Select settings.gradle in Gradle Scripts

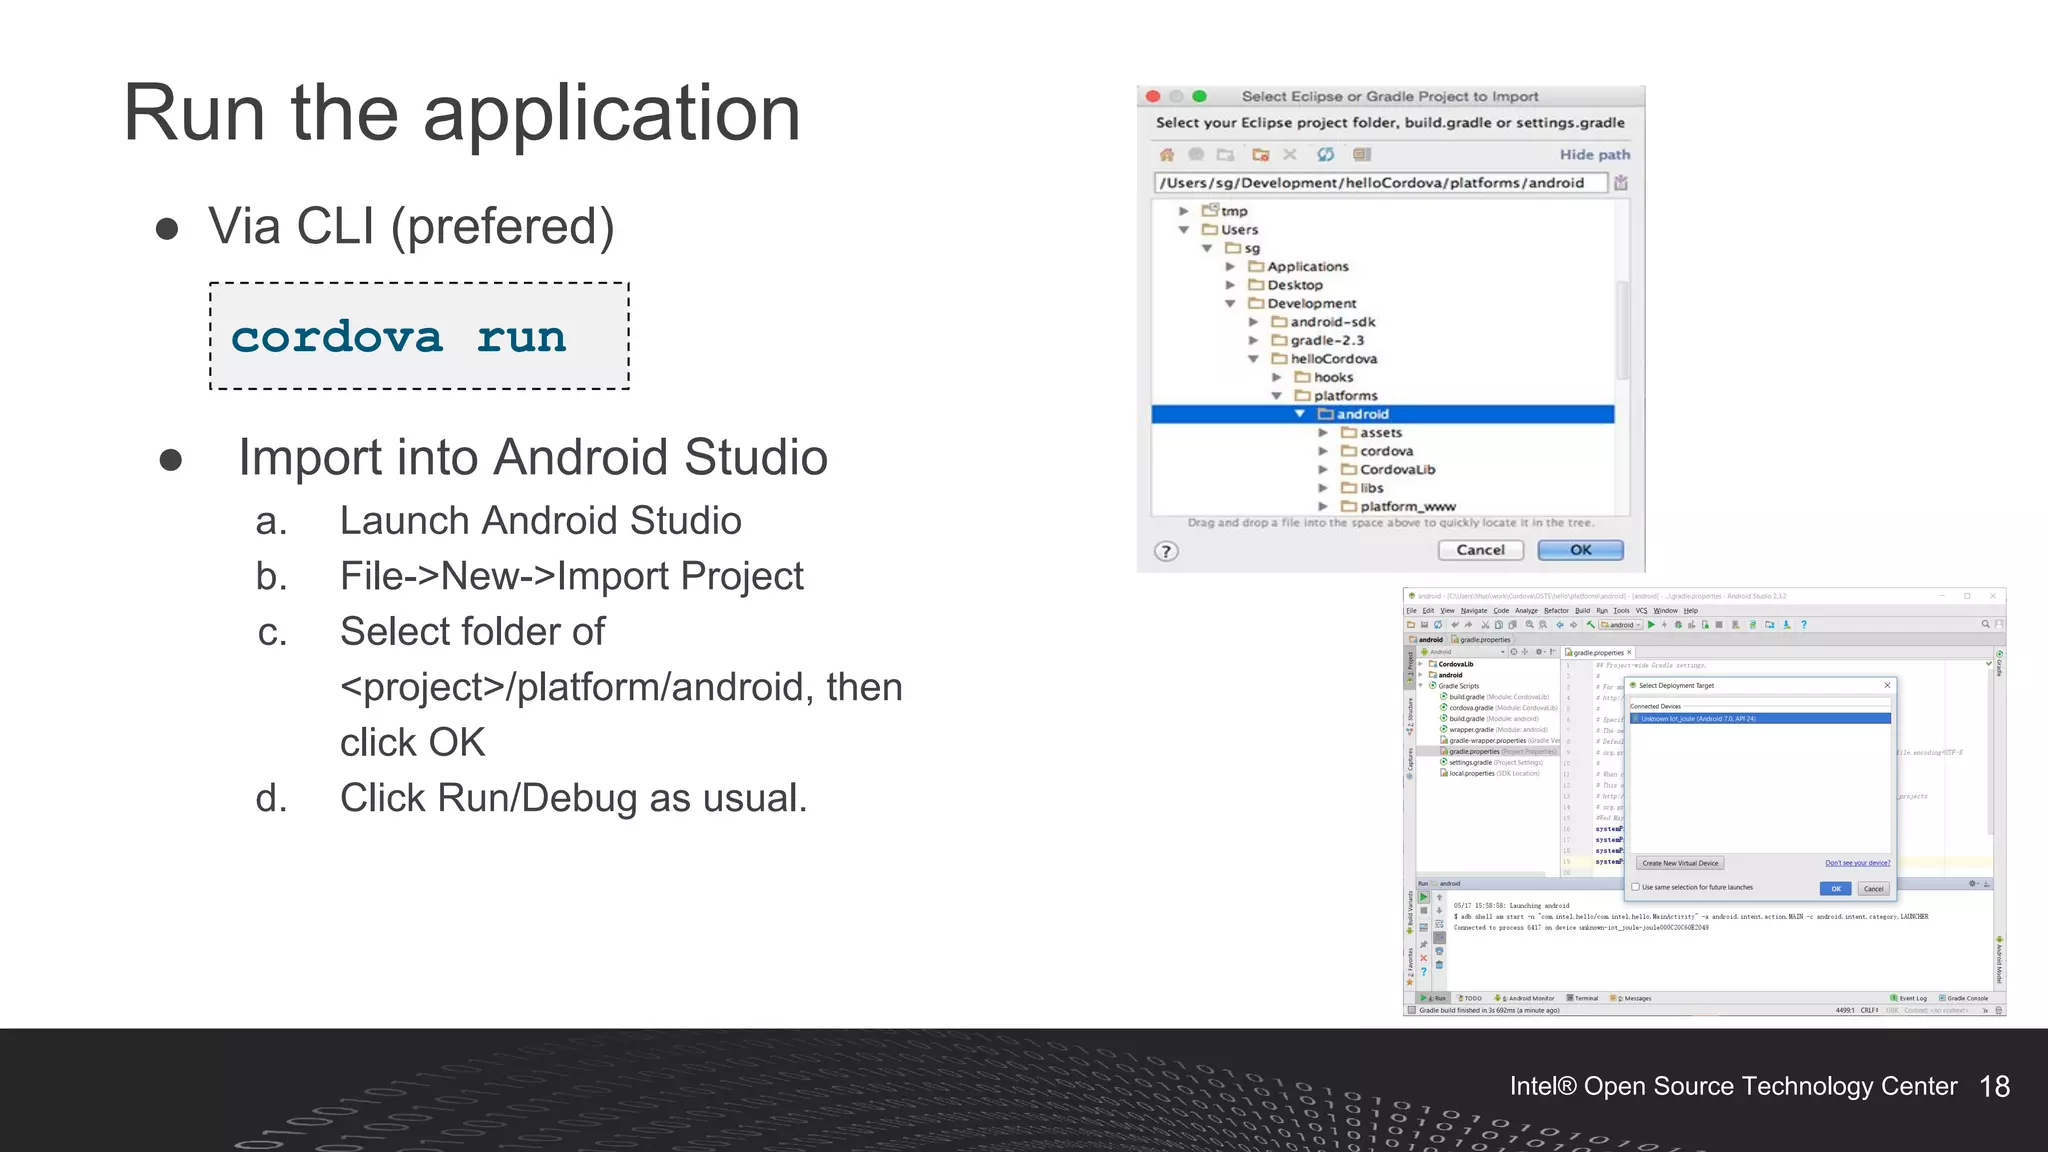[1491, 762]
